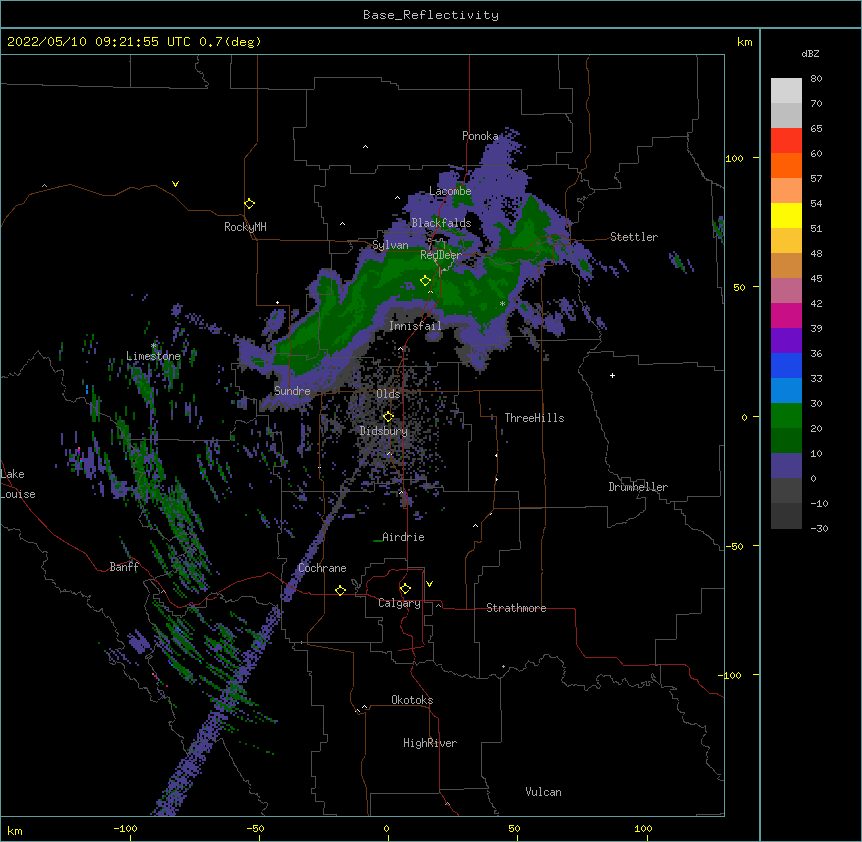862x842 pixels.
Task: Click the RockyMH label
Action: 245,227
